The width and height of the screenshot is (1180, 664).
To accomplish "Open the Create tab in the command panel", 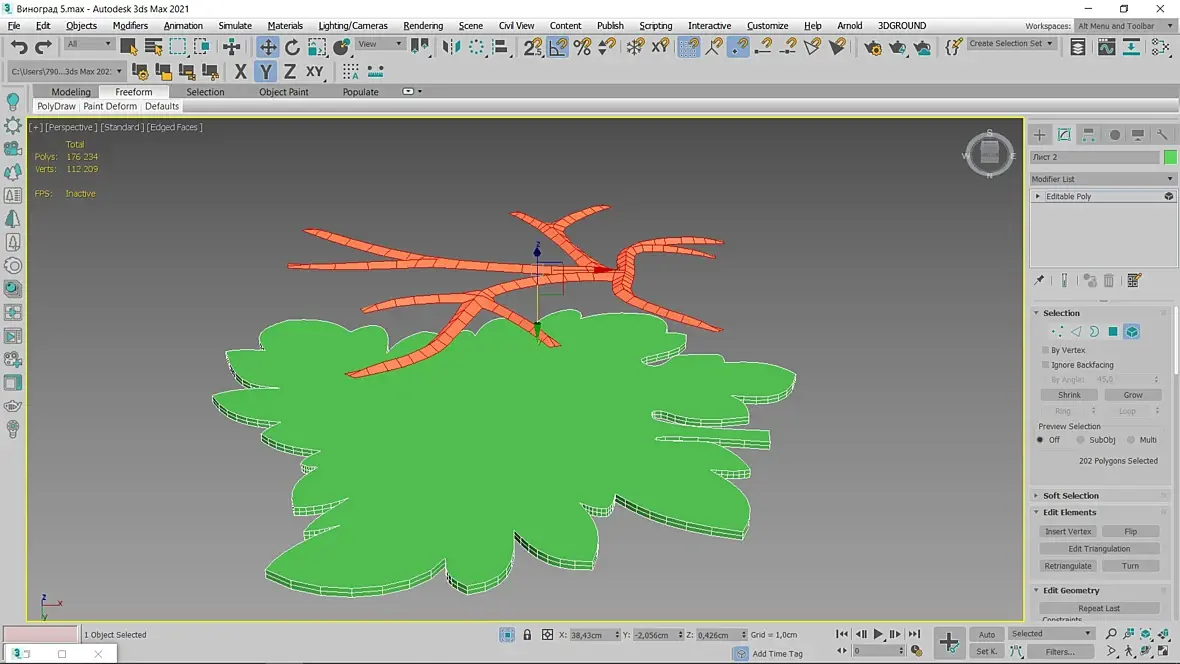I will coord(1040,135).
